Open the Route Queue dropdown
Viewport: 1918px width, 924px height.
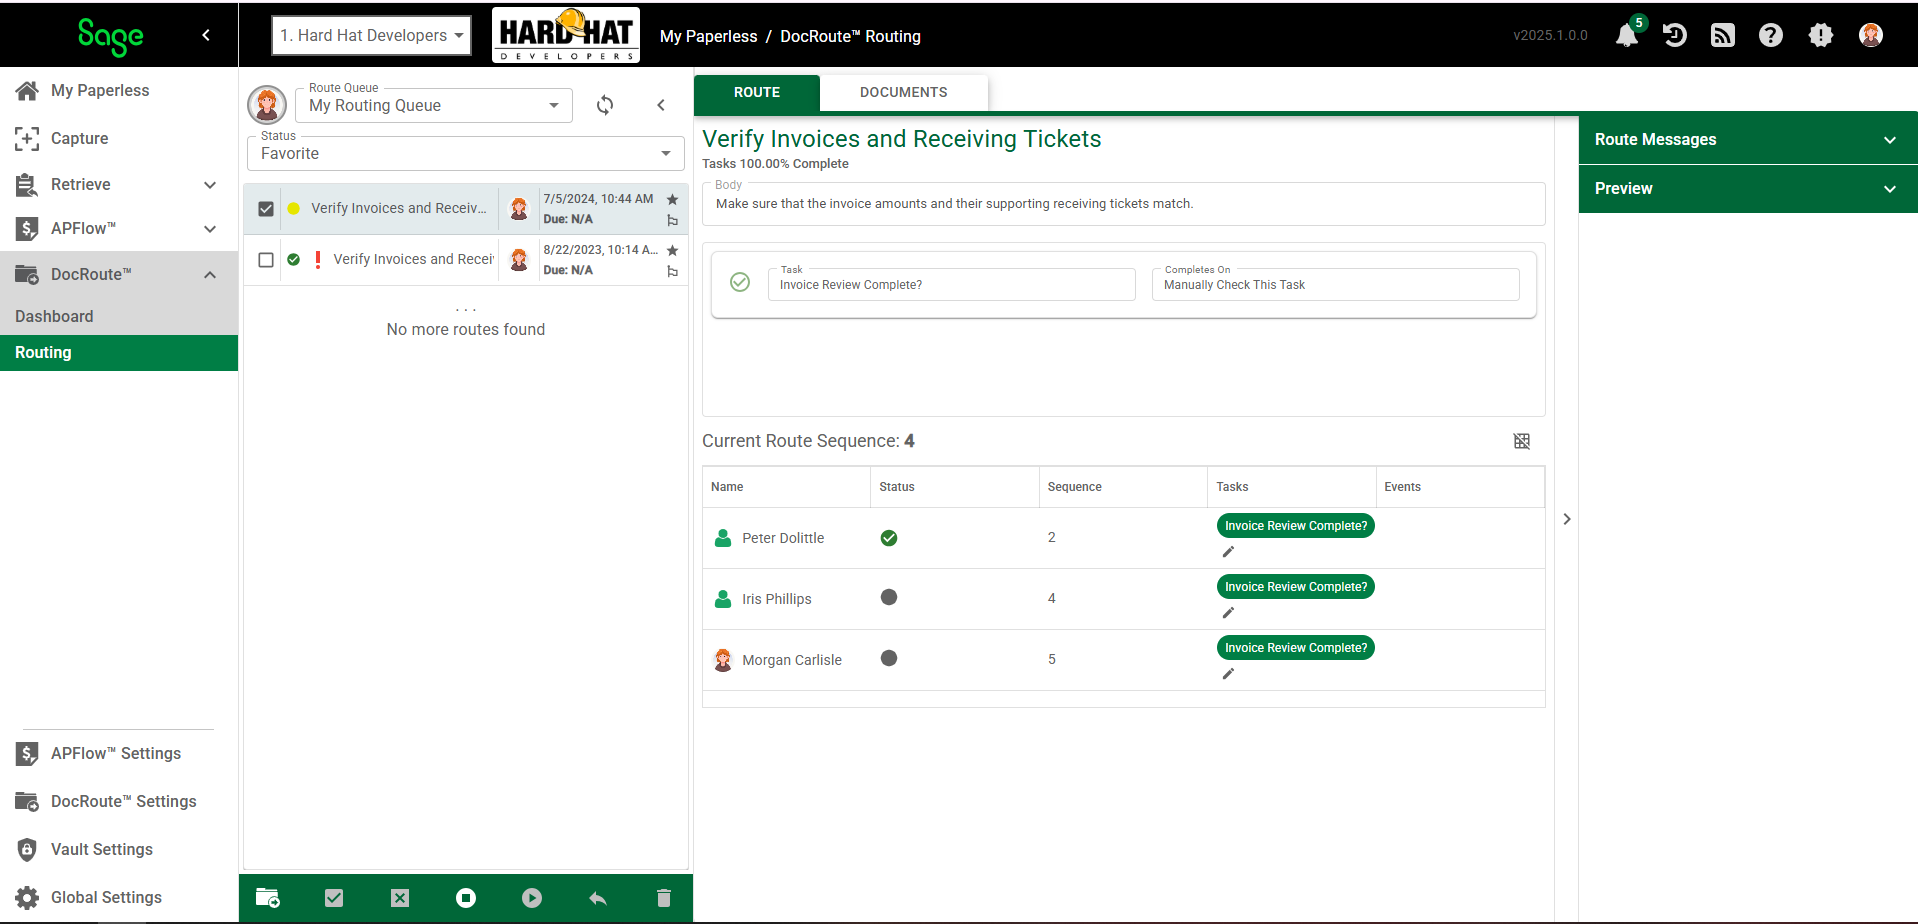pos(434,105)
